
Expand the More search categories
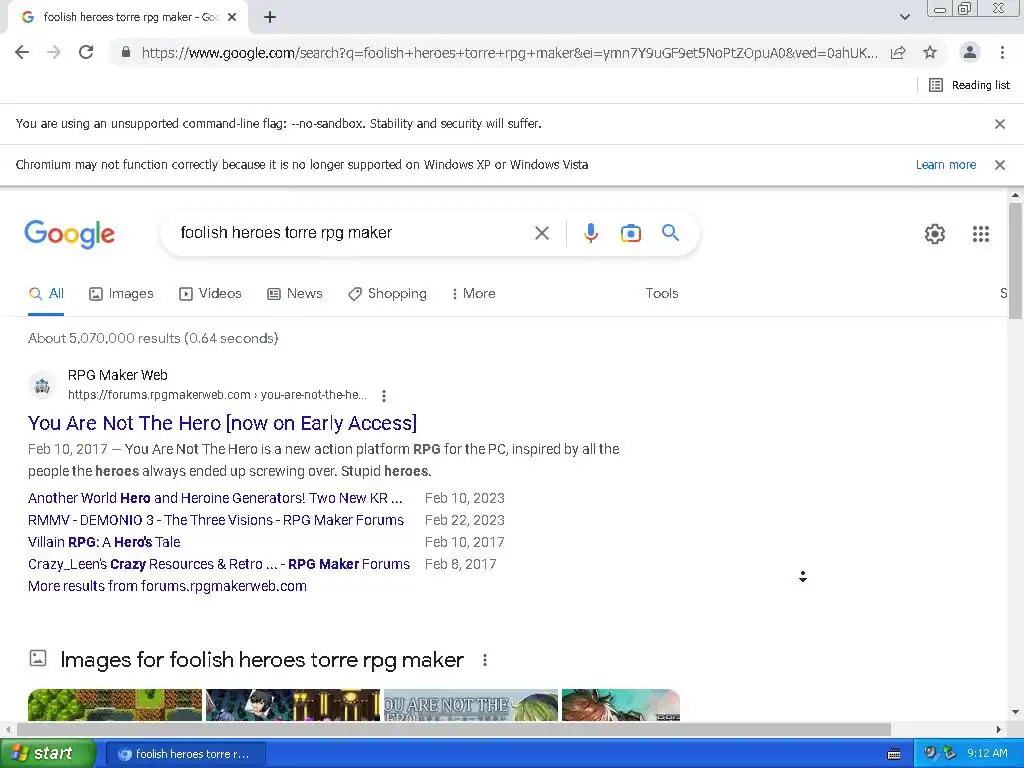473,294
